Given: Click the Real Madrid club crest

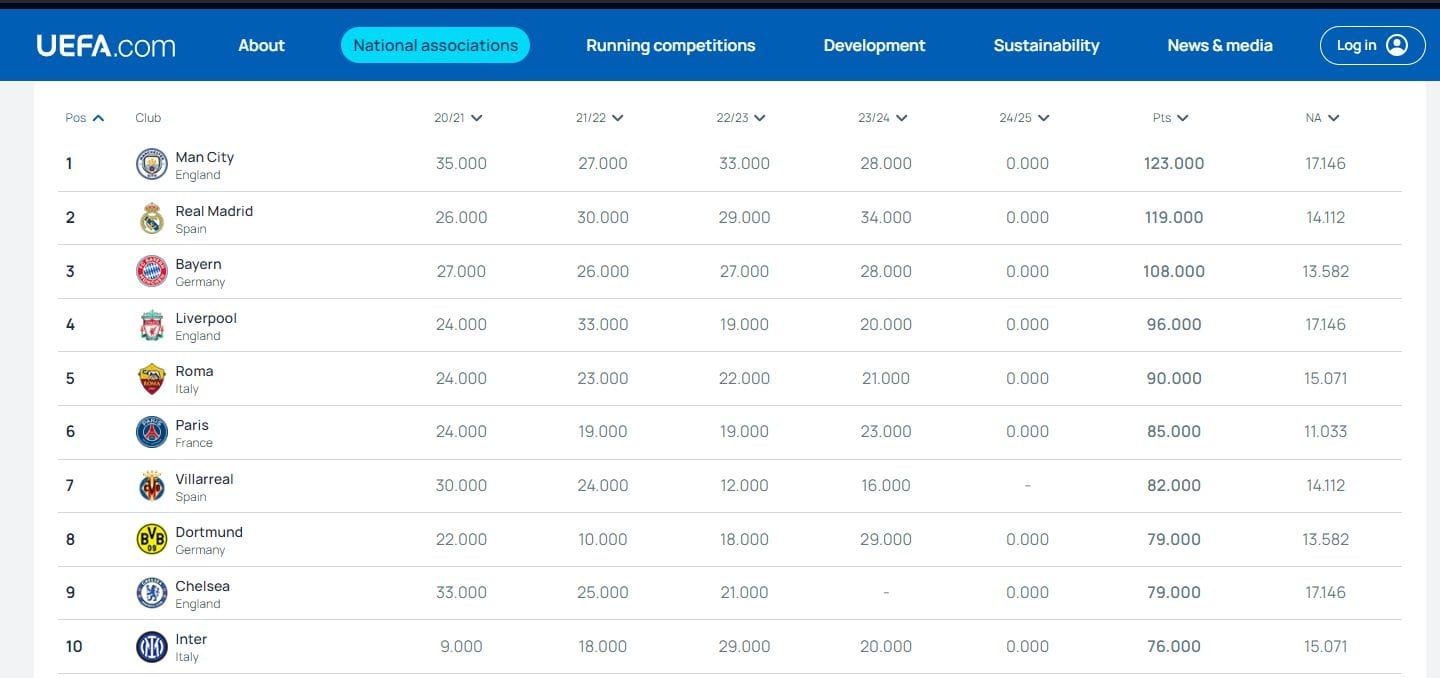Looking at the screenshot, I should point(152,218).
